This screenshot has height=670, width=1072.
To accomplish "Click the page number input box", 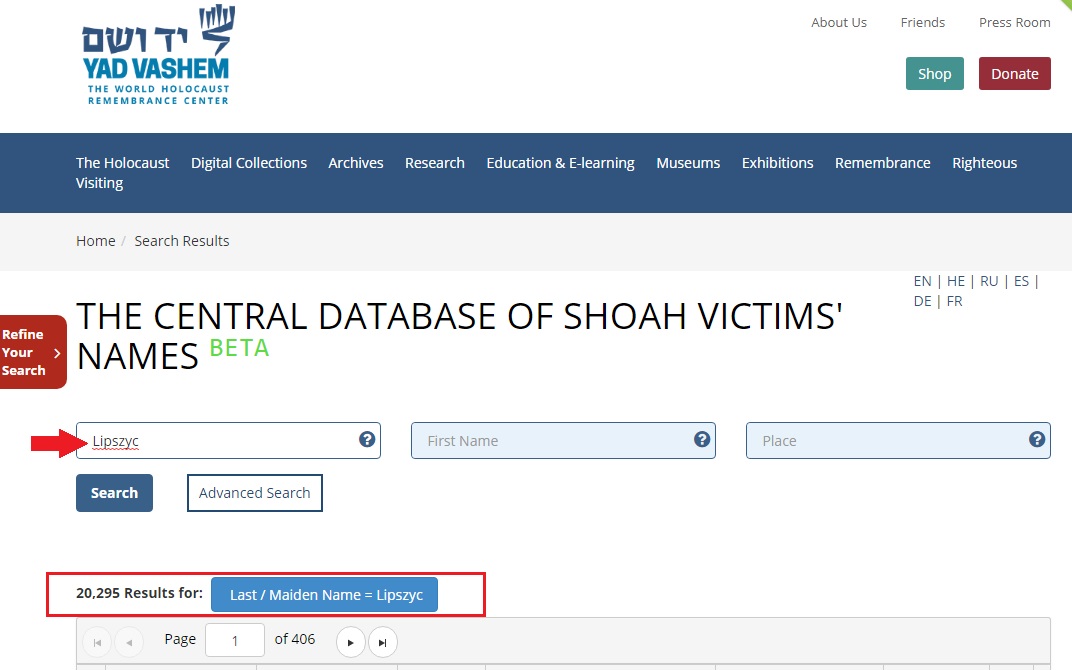I will pos(235,640).
